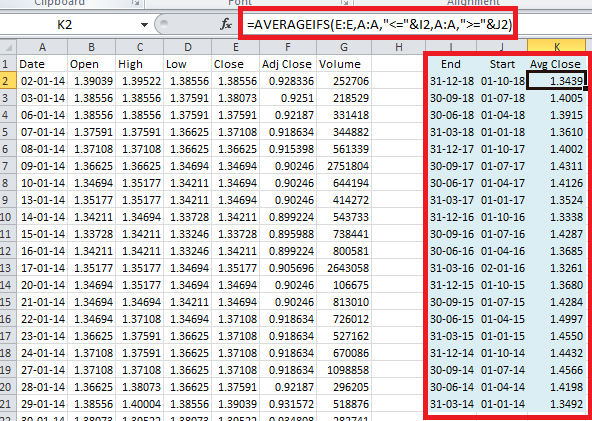Select Start date cell 01-07-17
Viewport: 592px width, 421px height.
coord(502,166)
